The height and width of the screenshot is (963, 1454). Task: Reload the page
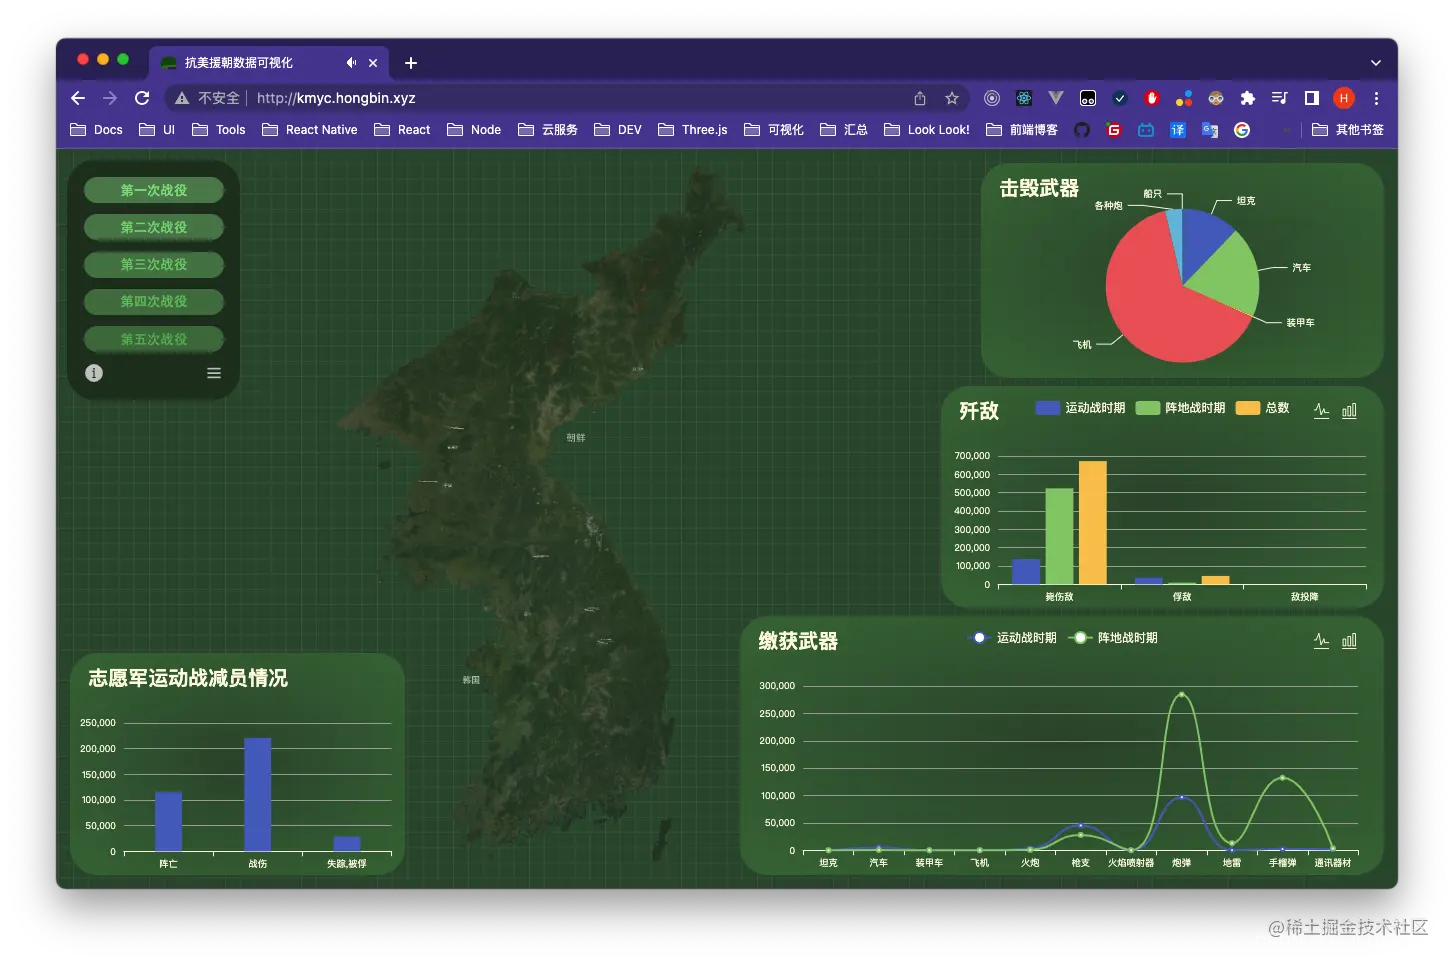(142, 97)
